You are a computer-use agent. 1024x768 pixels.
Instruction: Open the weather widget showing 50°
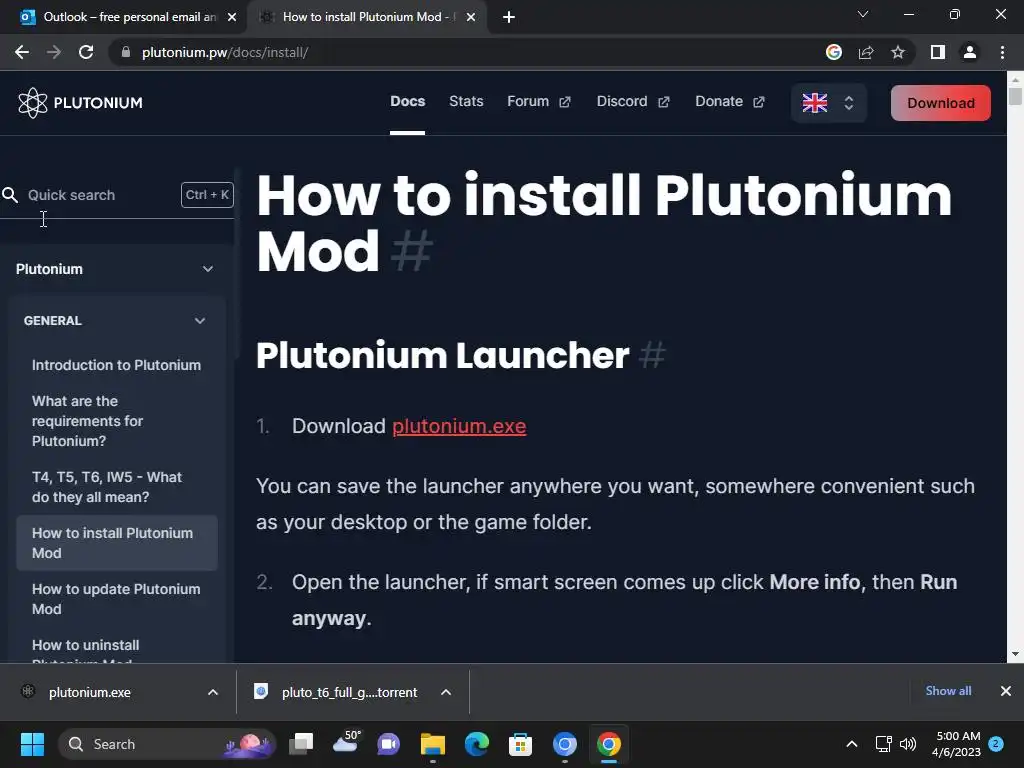tap(347, 743)
